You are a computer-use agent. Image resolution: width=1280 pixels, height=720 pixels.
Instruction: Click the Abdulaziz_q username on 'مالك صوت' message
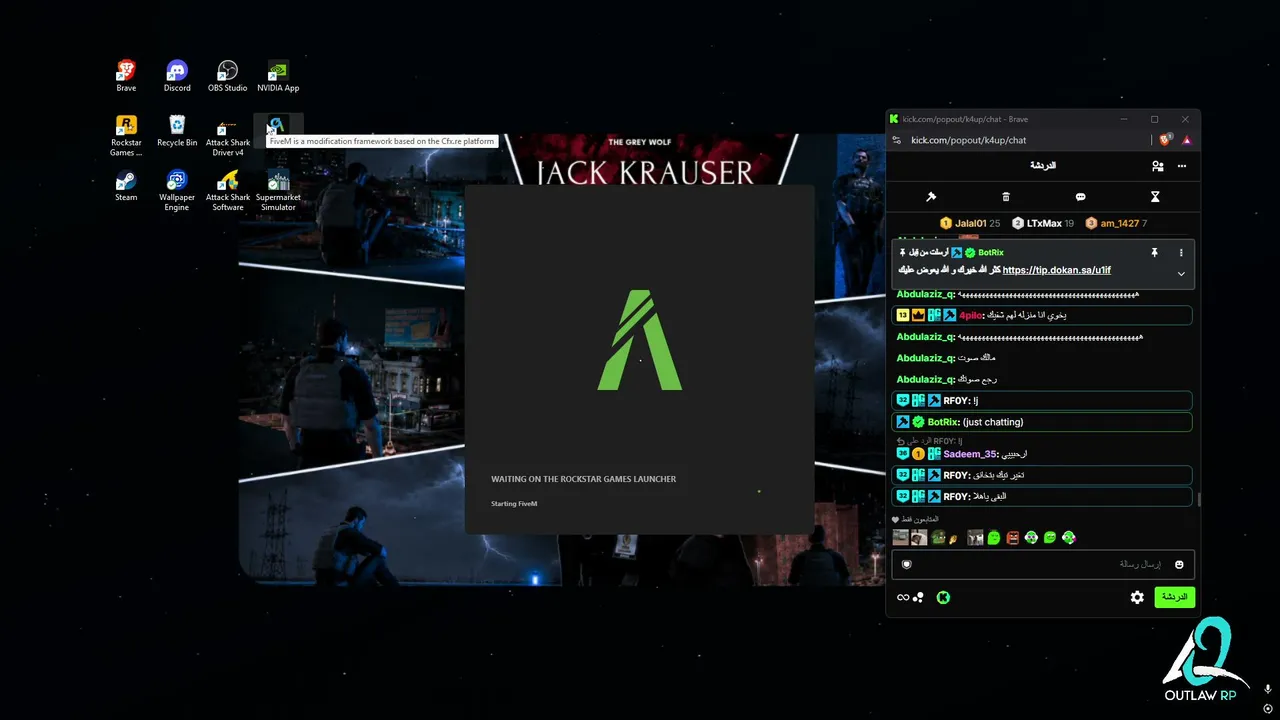click(925, 358)
